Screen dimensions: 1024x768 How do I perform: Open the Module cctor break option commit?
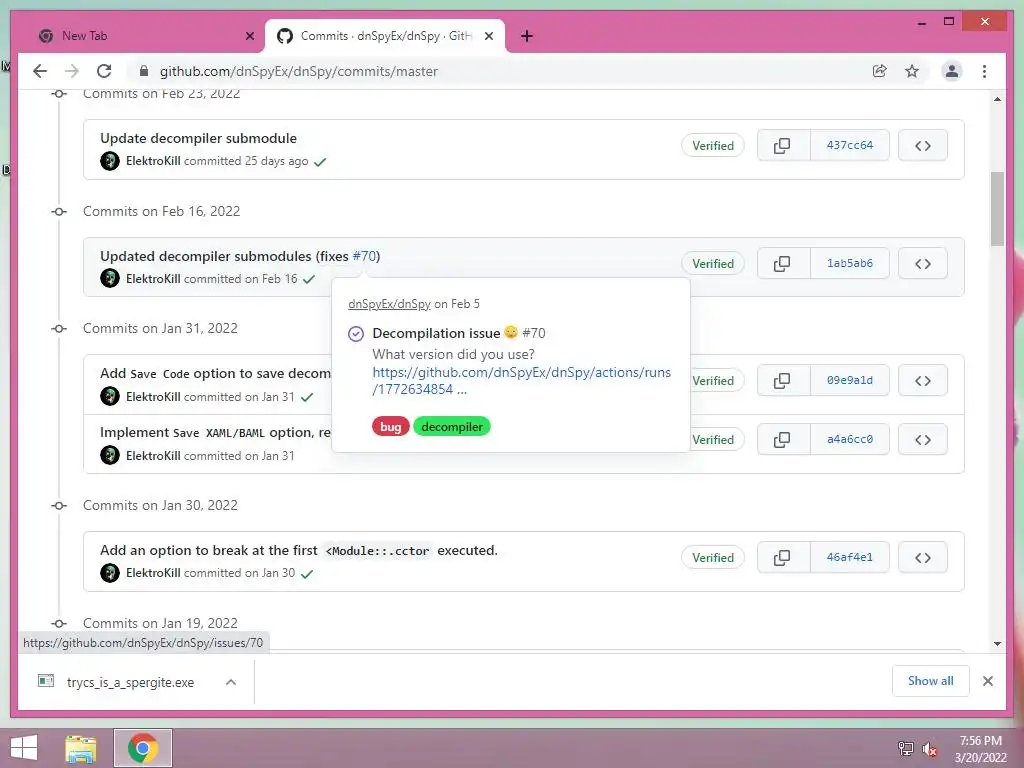[x=298, y=551]
